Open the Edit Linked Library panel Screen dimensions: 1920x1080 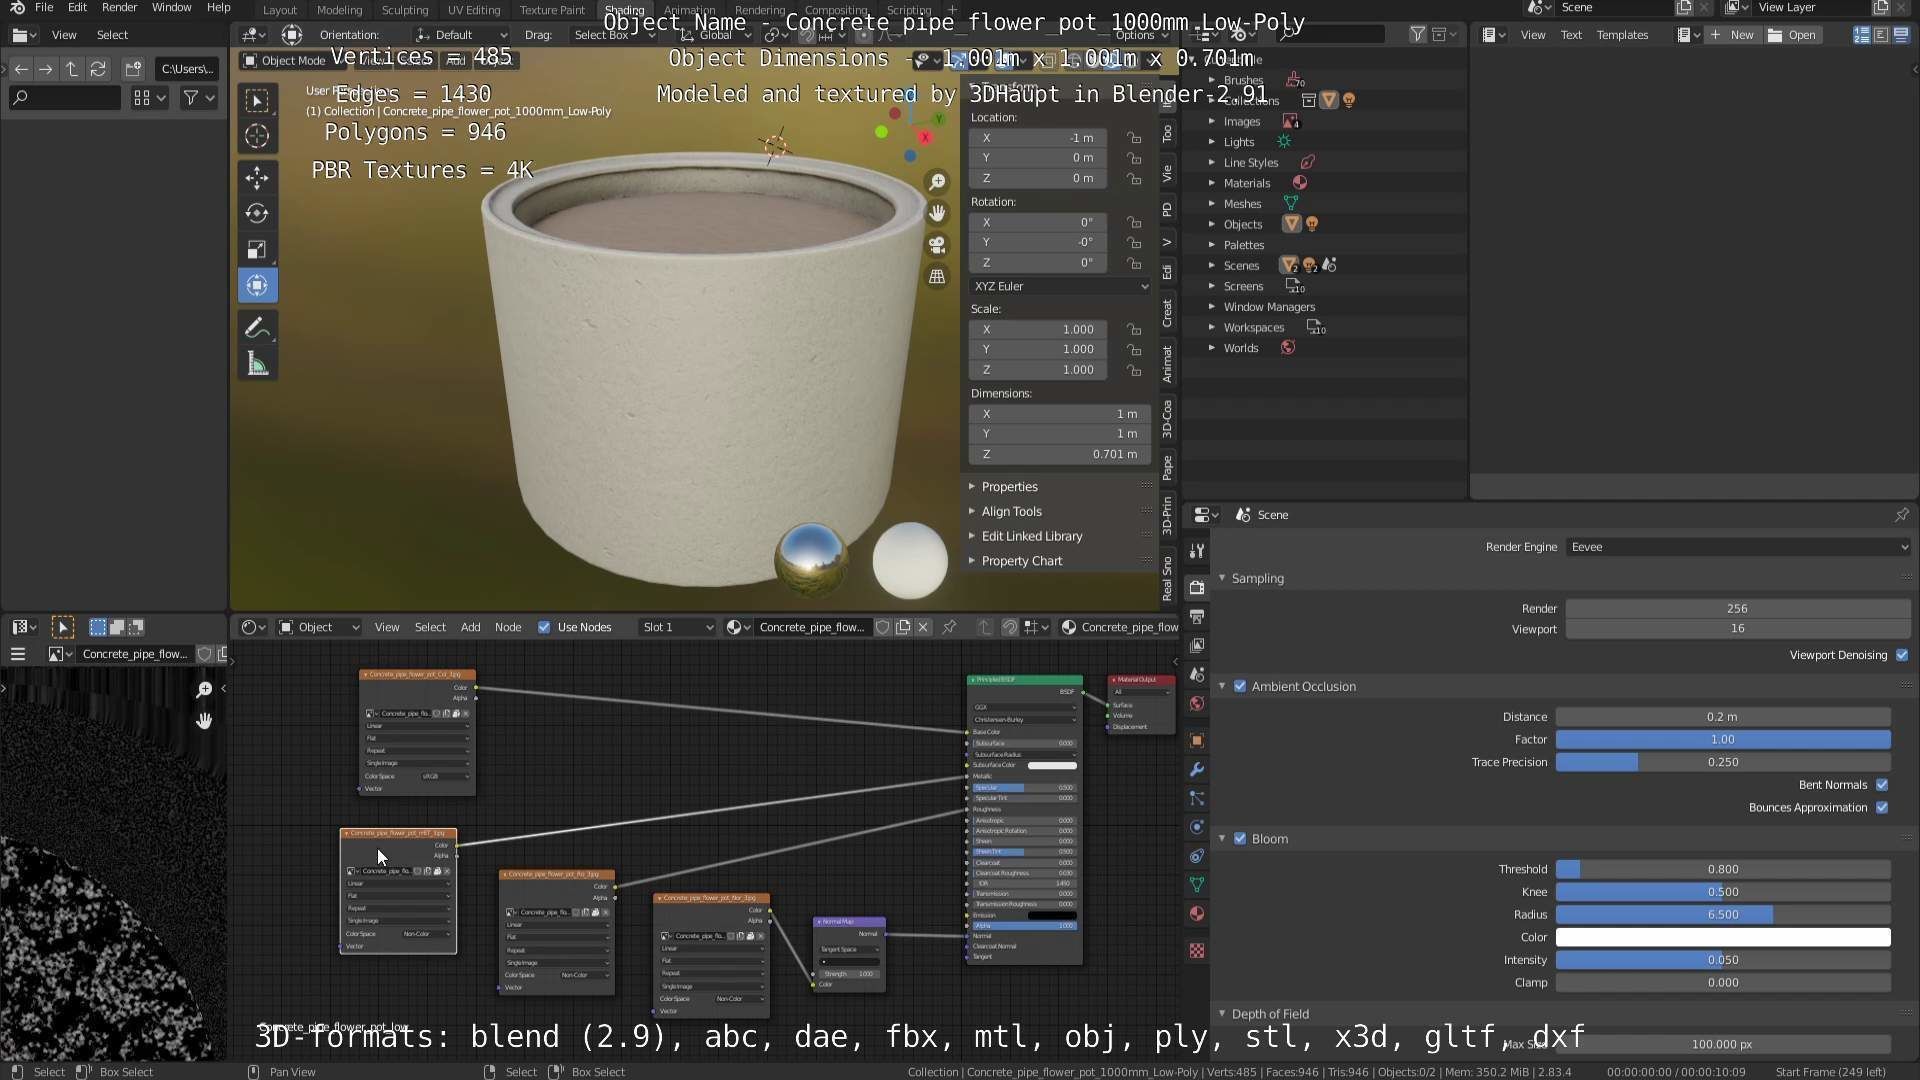tap(1031, 536)
